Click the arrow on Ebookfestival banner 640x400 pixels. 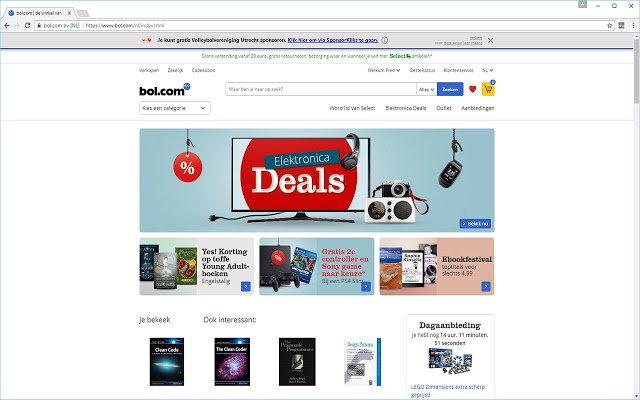point(486,286)
